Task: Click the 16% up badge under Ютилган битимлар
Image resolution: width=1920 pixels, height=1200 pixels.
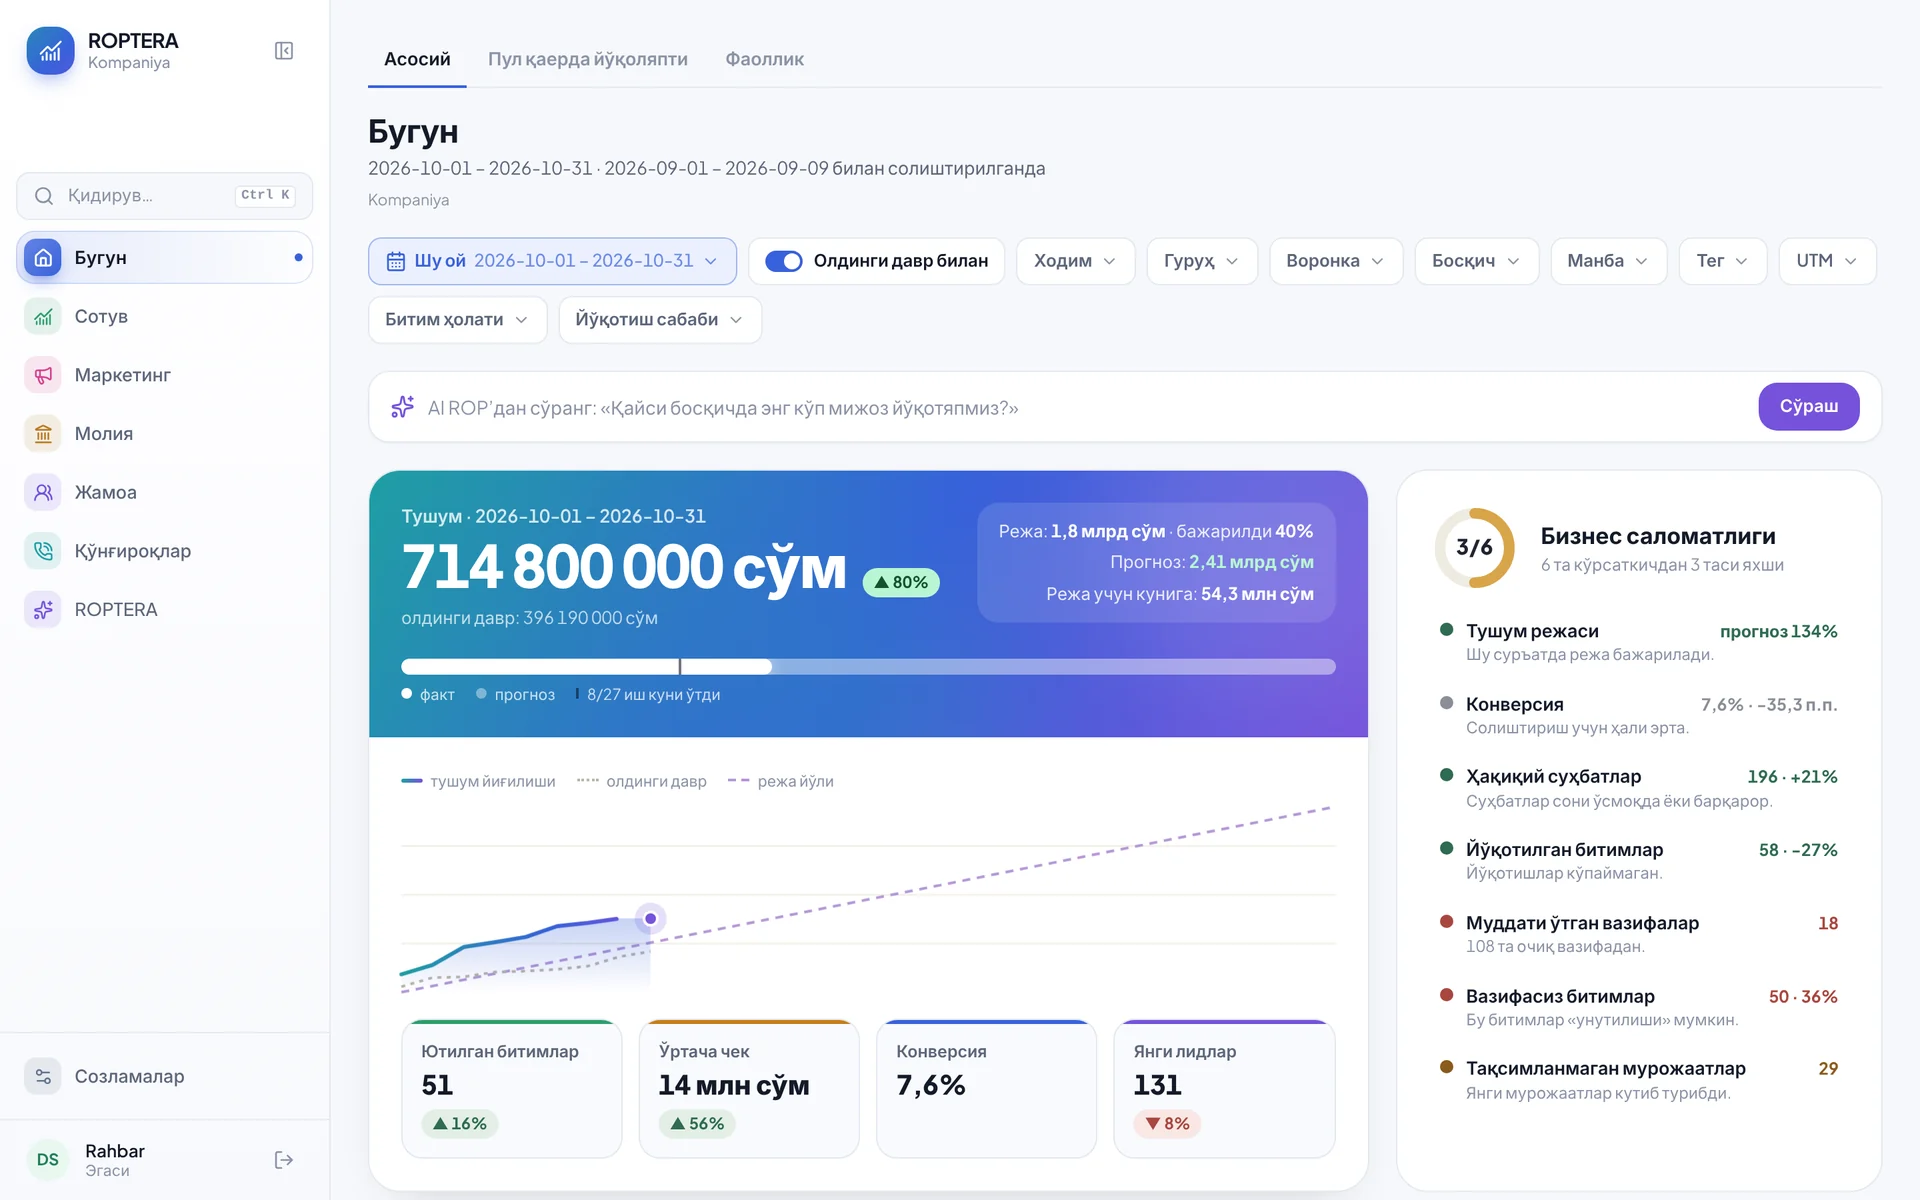Action: click(x=460, y=1124)
